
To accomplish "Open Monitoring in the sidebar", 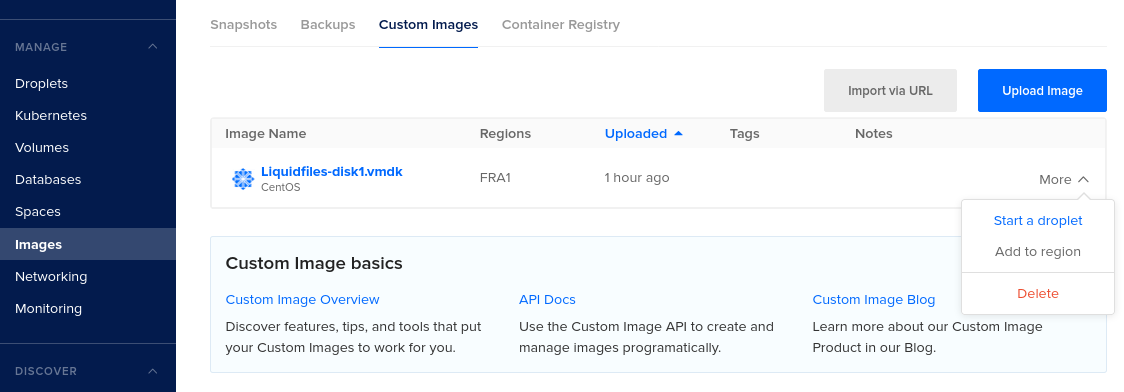I will click(49, 309).
